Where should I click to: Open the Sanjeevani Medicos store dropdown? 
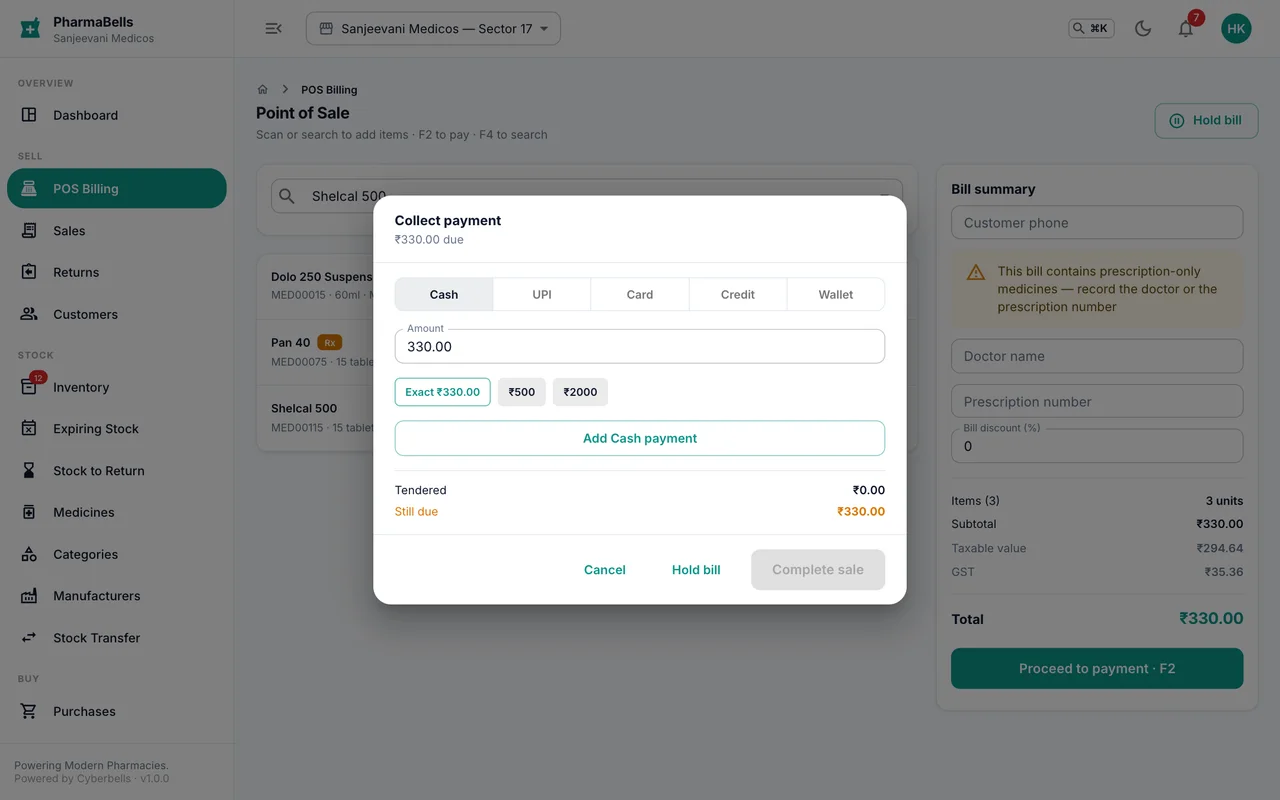click(x=433, y=28)
